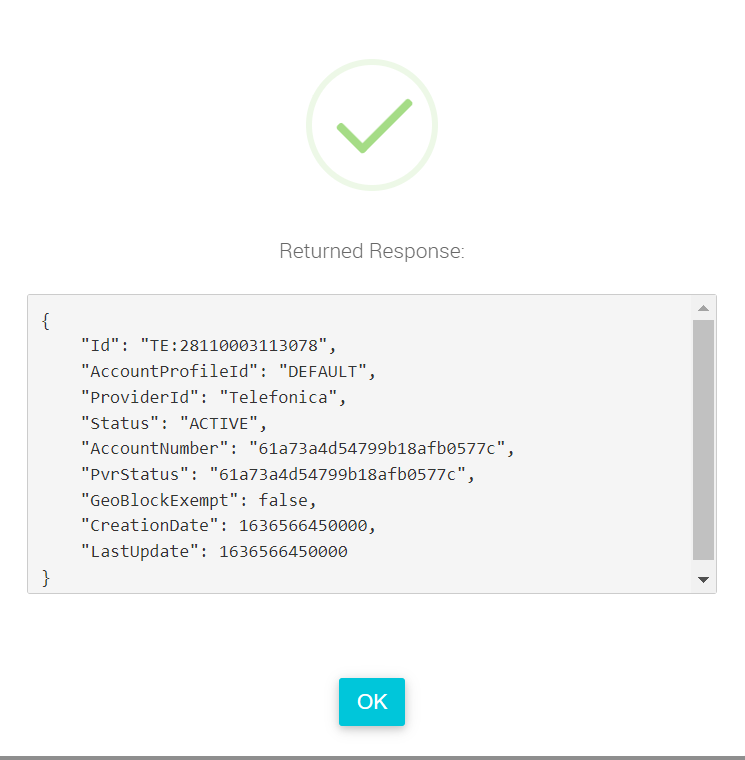Click the "PvrStatus" key
Viewport: 745px width, 760px height.
134,474
